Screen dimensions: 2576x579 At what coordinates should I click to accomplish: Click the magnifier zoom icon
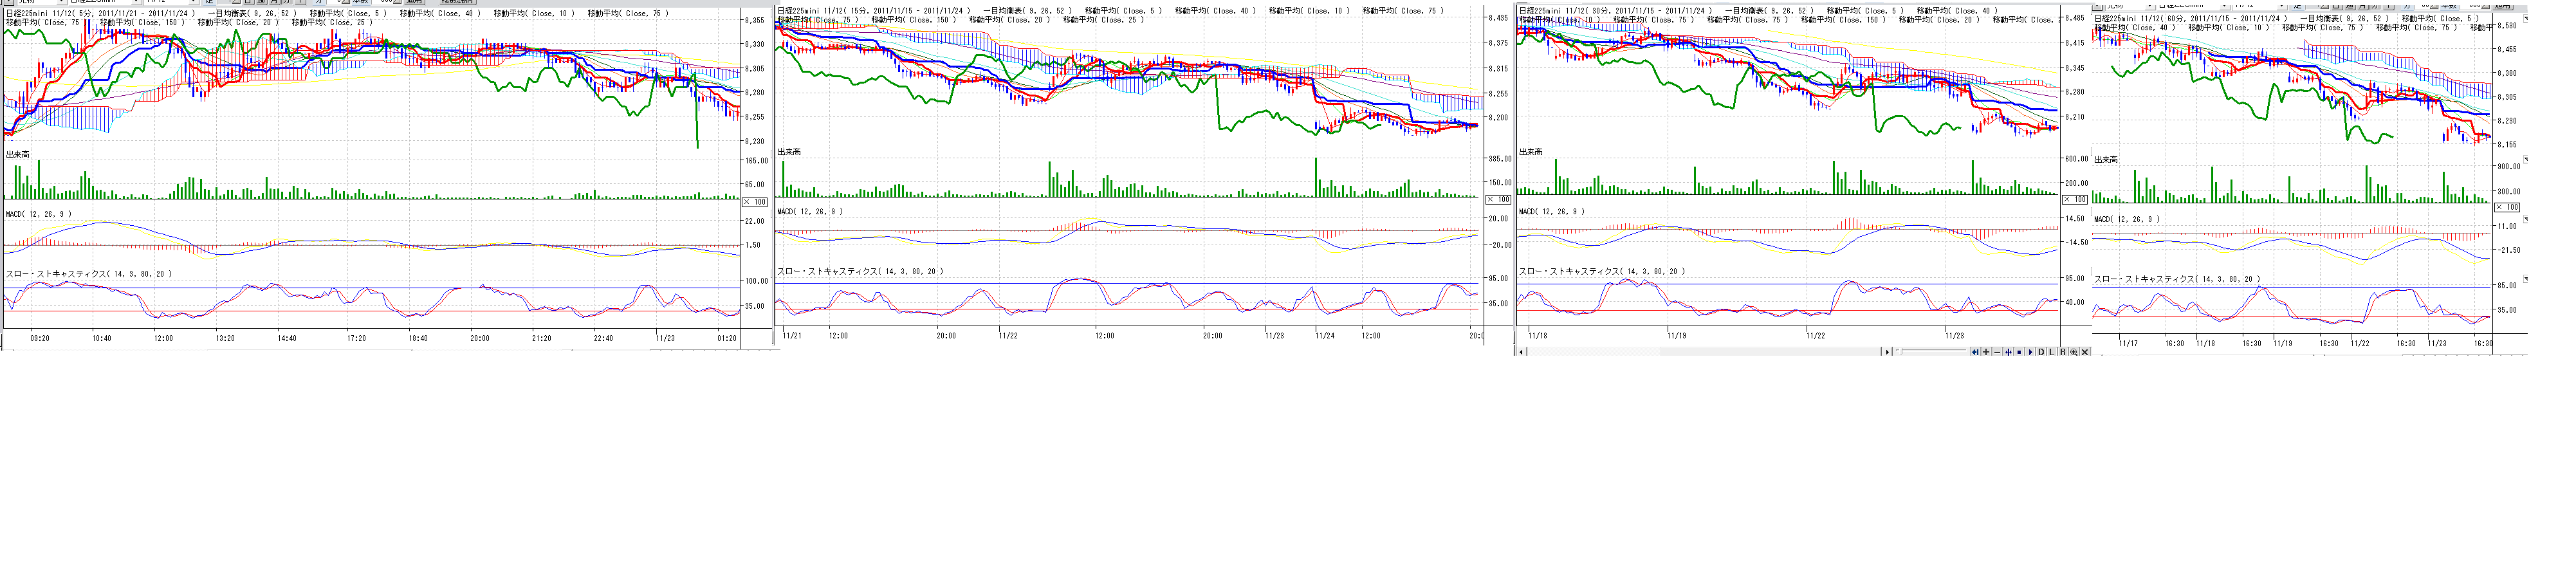[2074, 352]
